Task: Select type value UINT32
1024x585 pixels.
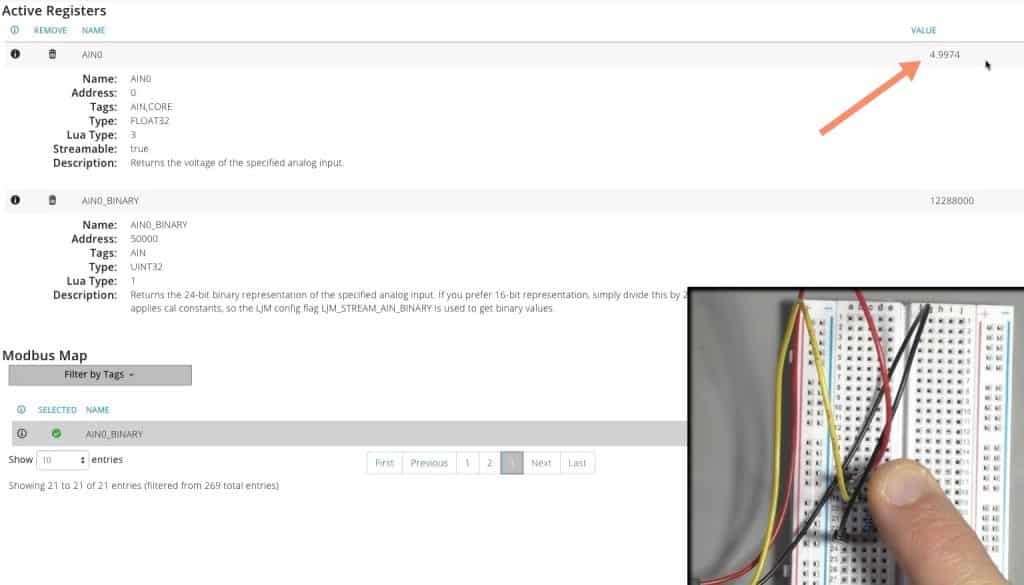Action: click(146, 266)
